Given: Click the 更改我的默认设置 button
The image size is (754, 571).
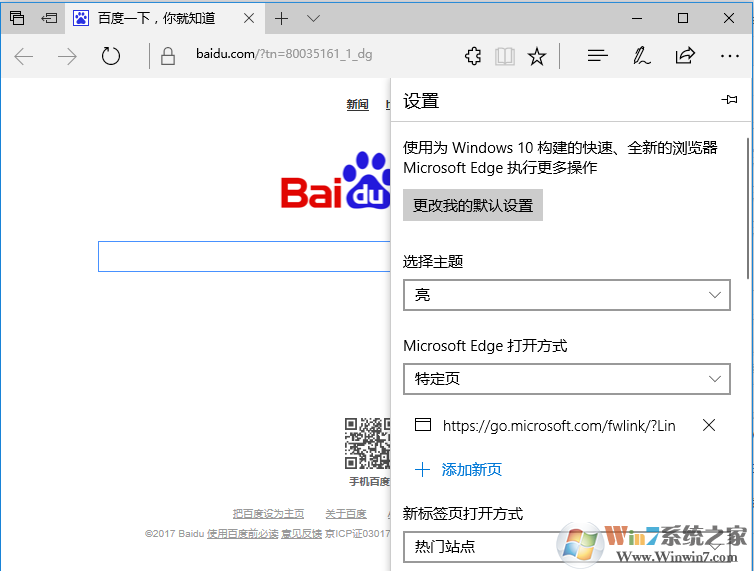Looking at the screenshot, I should tap(473, 205).
